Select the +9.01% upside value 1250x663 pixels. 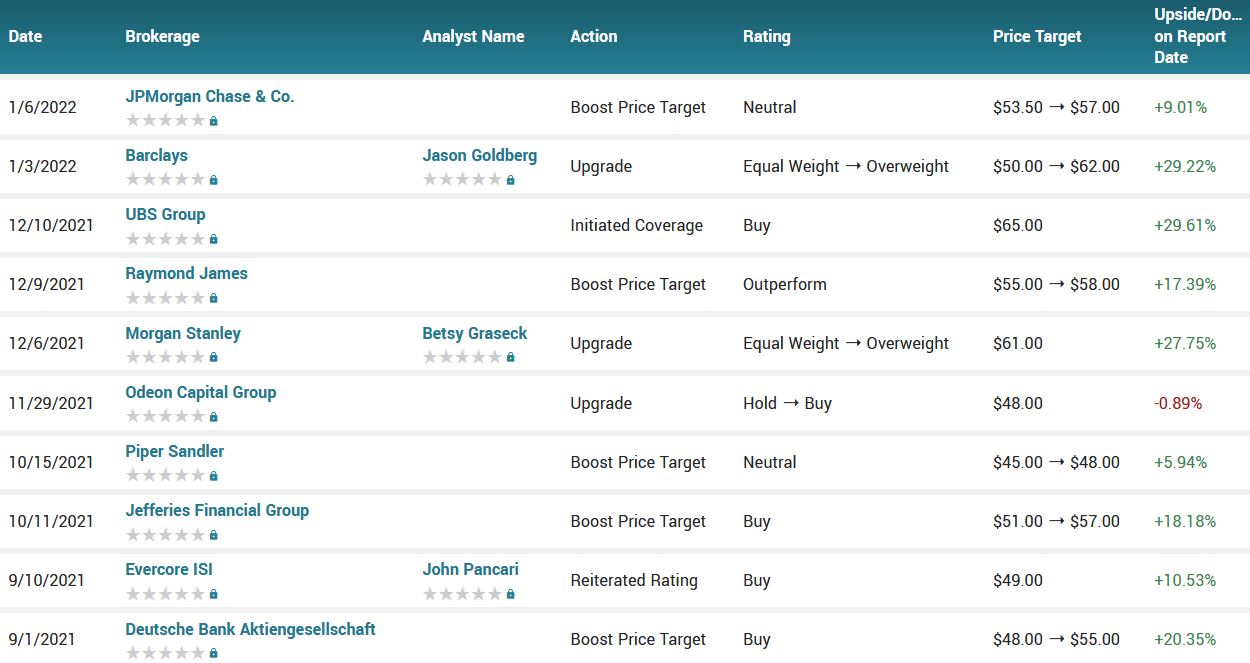1181,108
